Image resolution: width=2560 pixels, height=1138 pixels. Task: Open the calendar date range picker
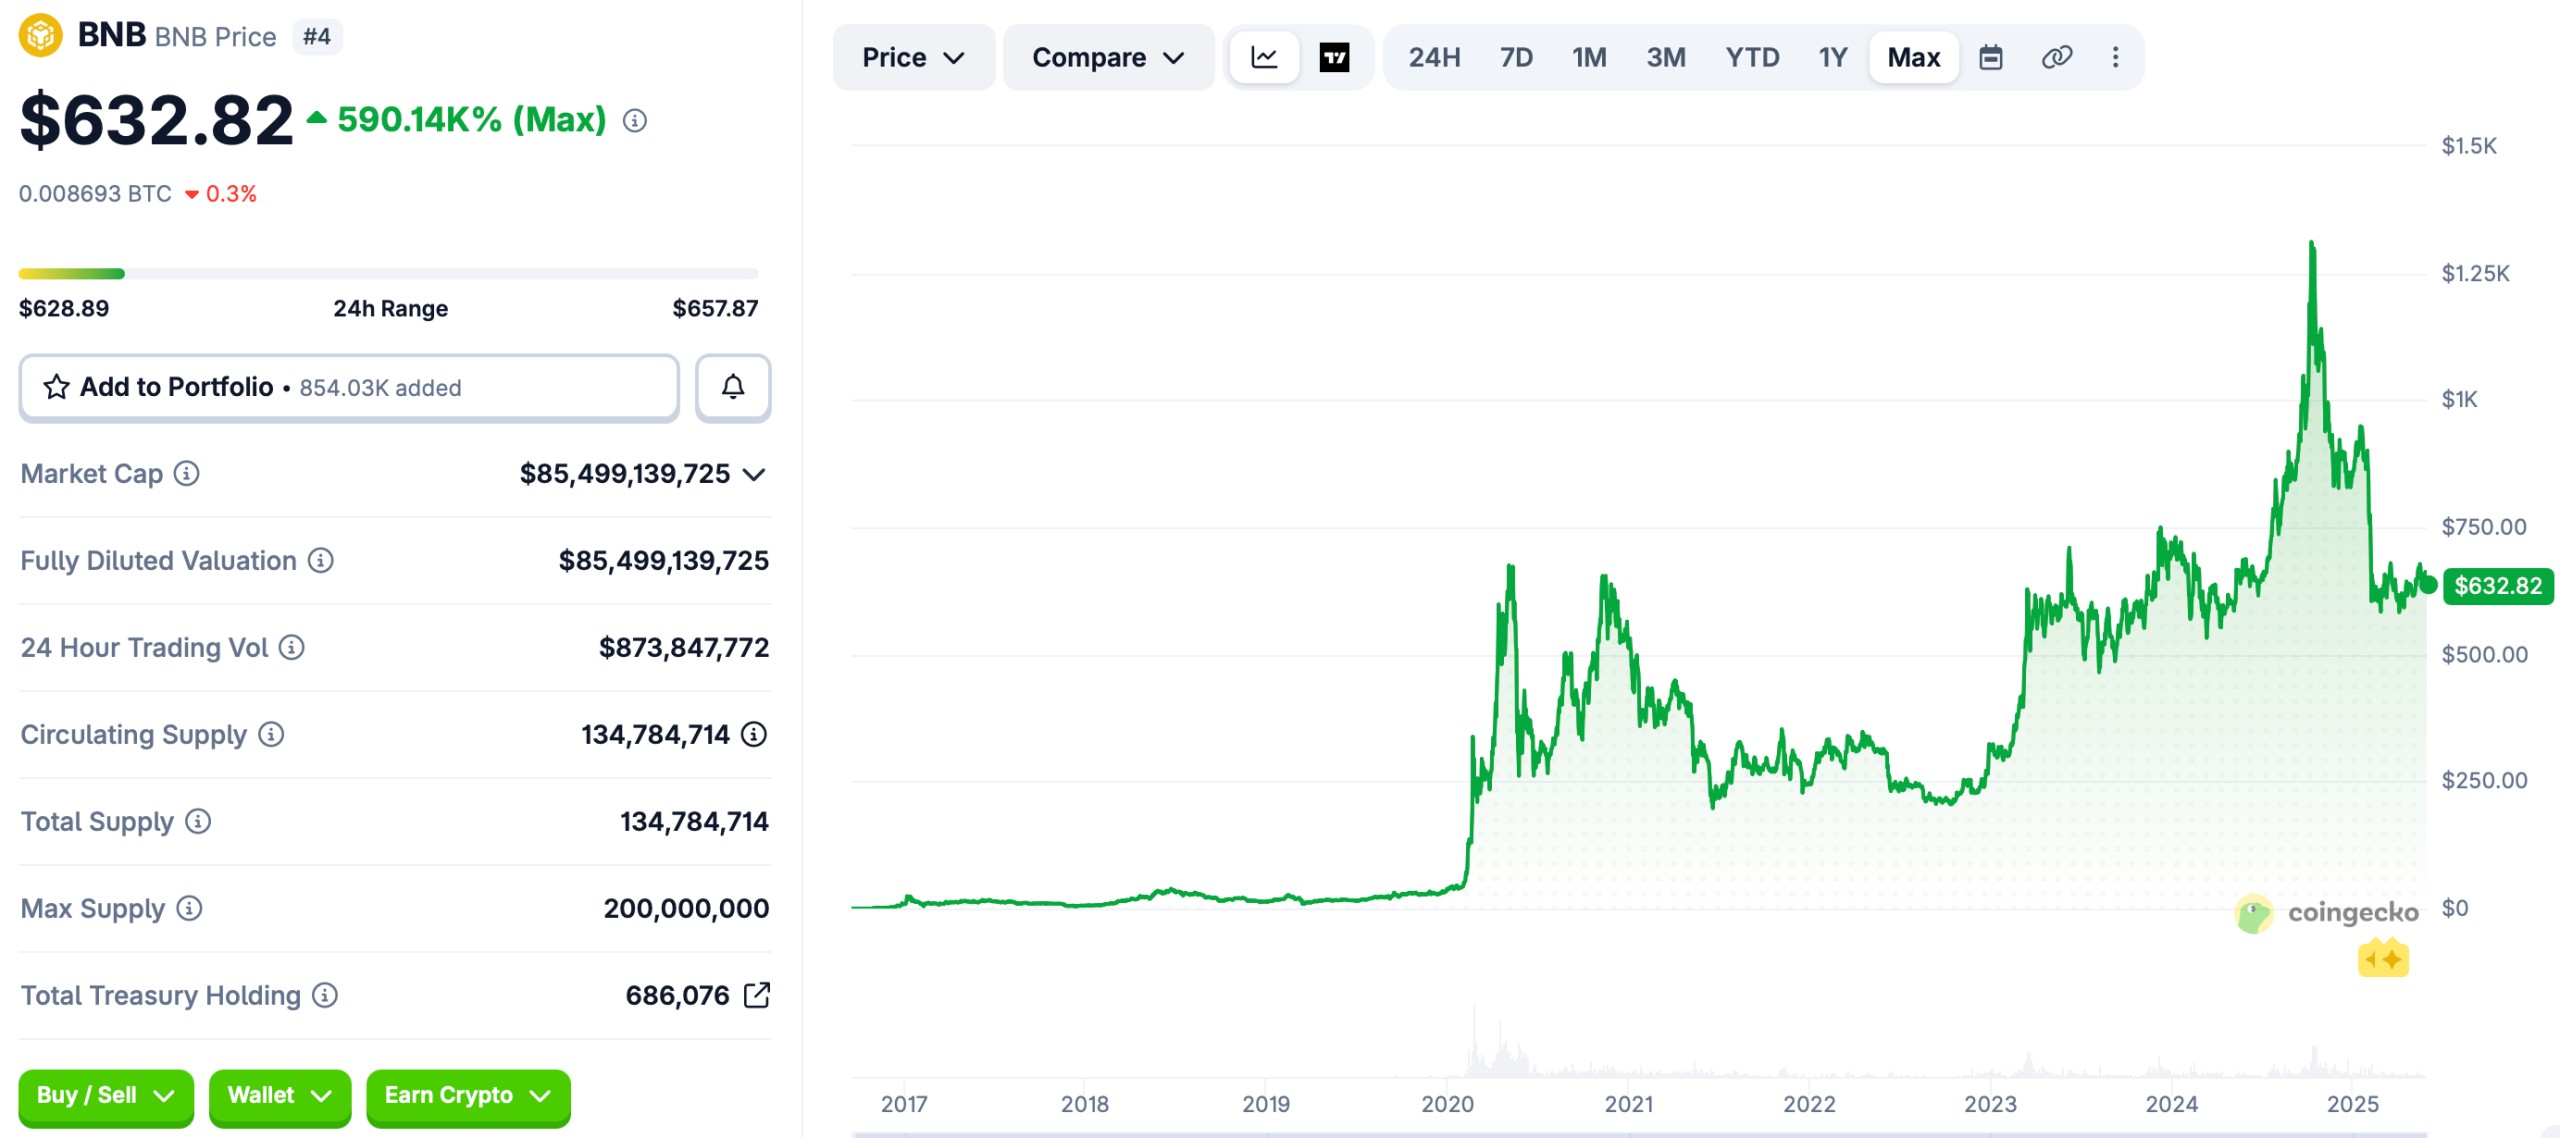coord(1991,57)
